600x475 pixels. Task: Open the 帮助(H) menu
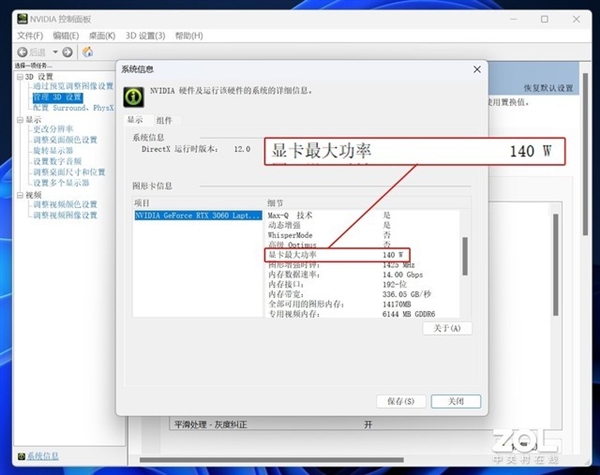coord(189,36)
